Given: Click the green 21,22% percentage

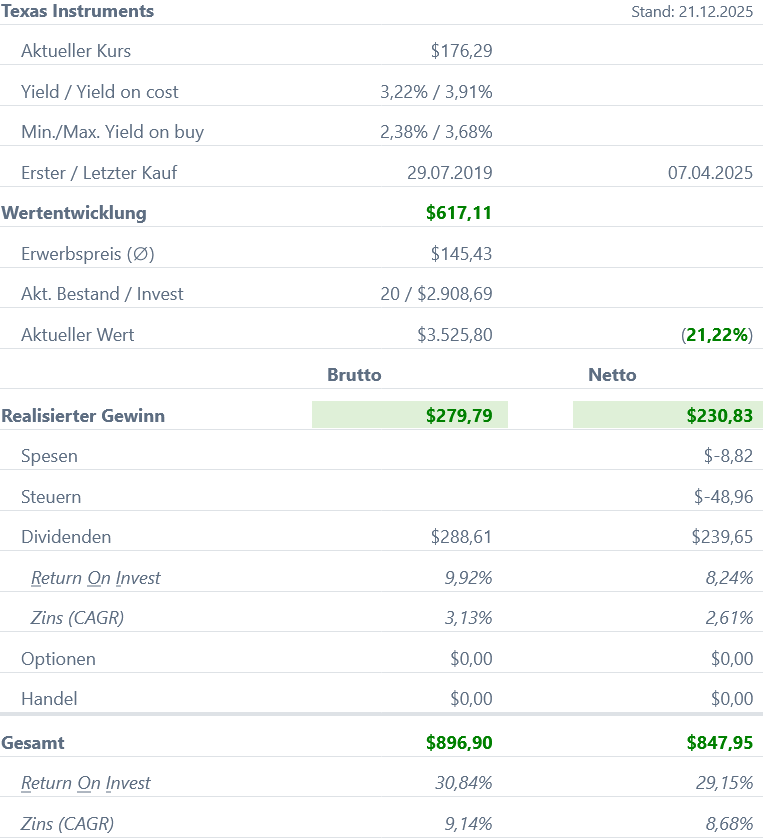Looking at the screenshot, I should point(716,335).
